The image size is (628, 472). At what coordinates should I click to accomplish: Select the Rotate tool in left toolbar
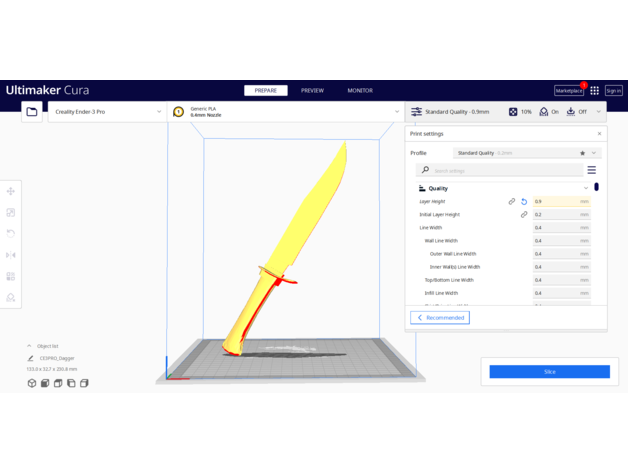tap(11, 233)
